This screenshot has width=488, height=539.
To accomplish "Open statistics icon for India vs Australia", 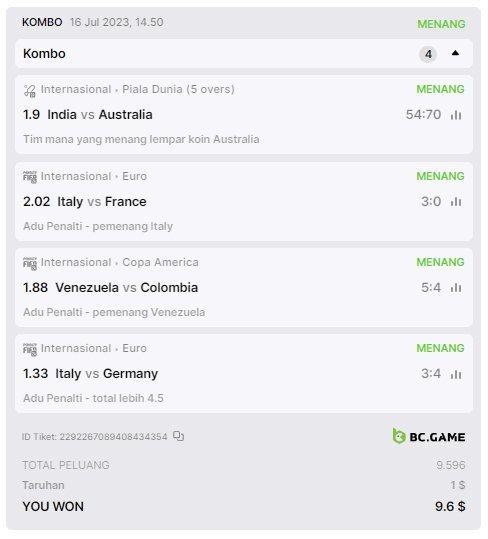I will (456, 115).
